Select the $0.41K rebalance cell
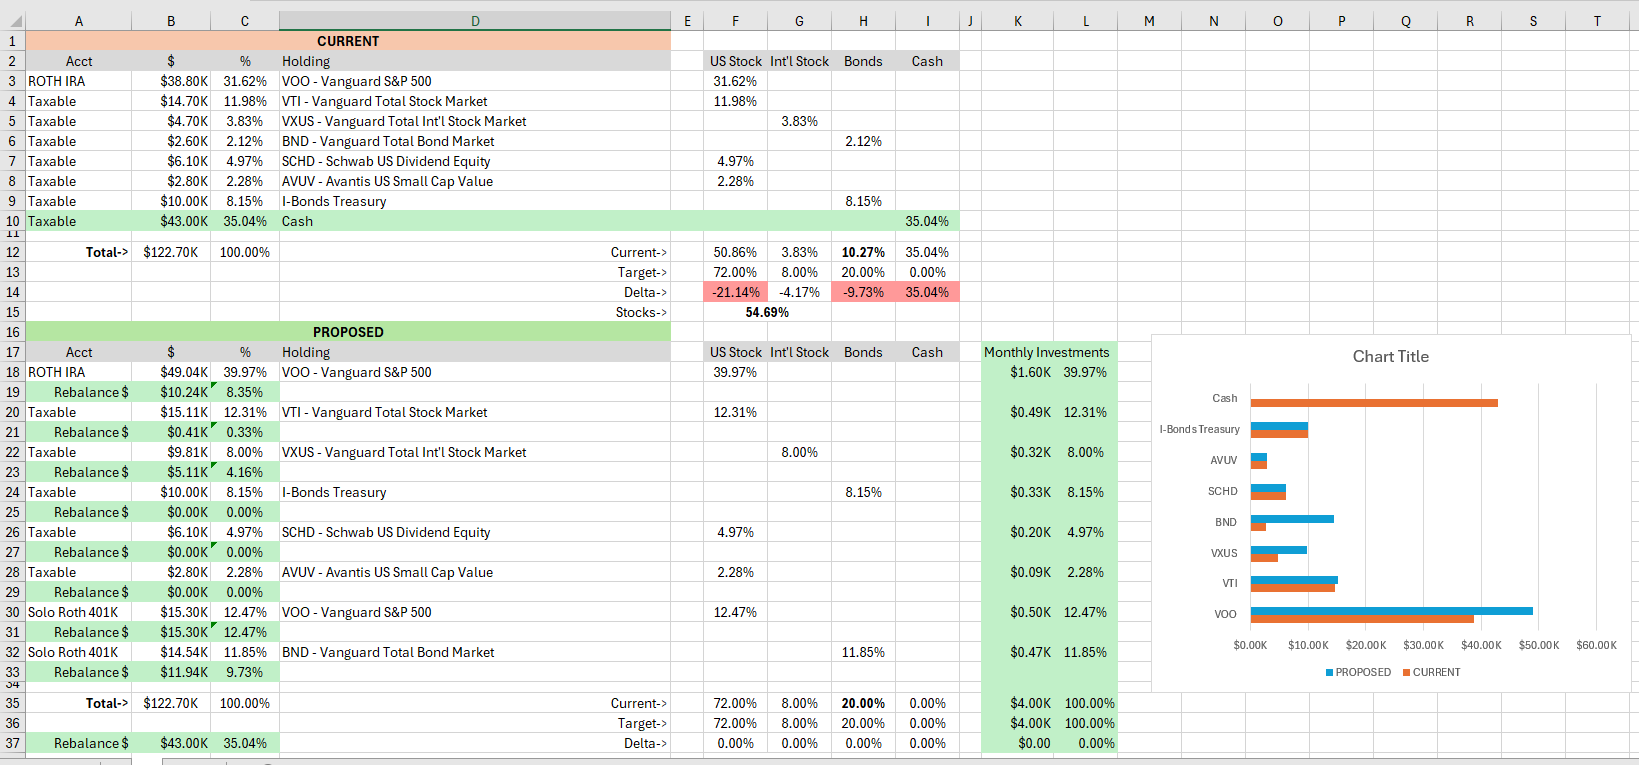This screenshot has width=1639, height=765. pyautogui.click(x=171, y=432)
